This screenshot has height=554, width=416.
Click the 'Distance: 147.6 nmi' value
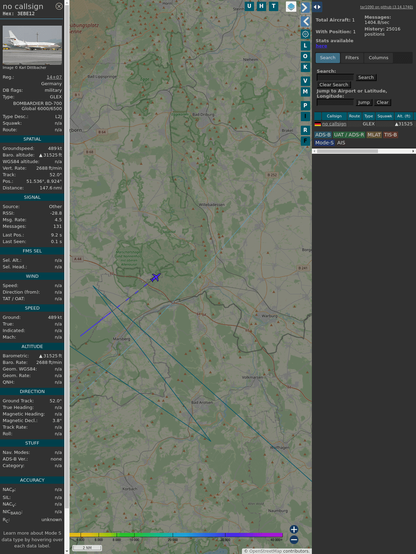point(51,188)
